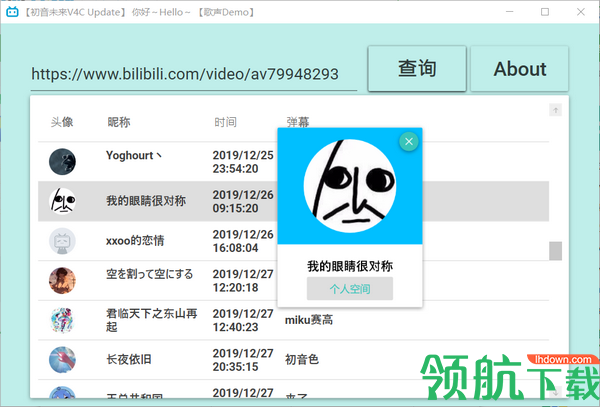The image size is (600, 407).
Task: Click the large avatar in popup card
Action: point(350,186)
